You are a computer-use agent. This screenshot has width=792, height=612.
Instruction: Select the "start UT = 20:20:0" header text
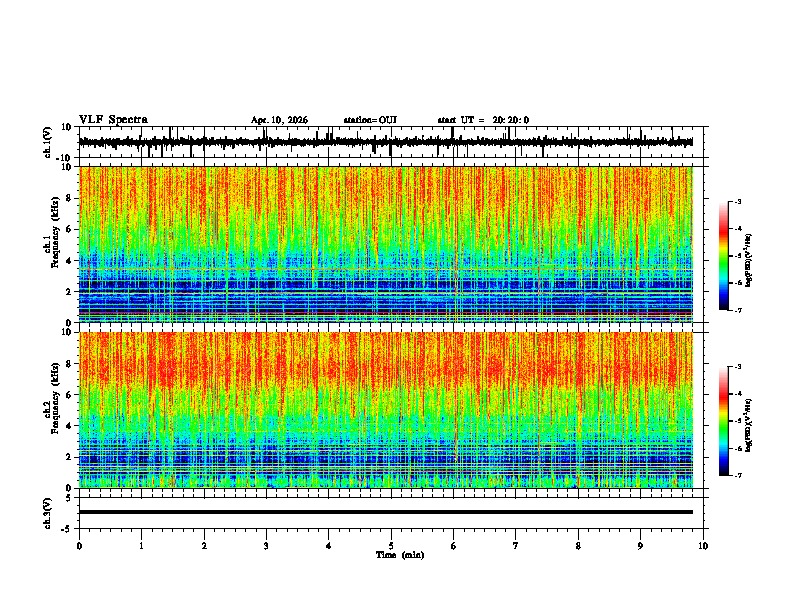pos(483,120)
